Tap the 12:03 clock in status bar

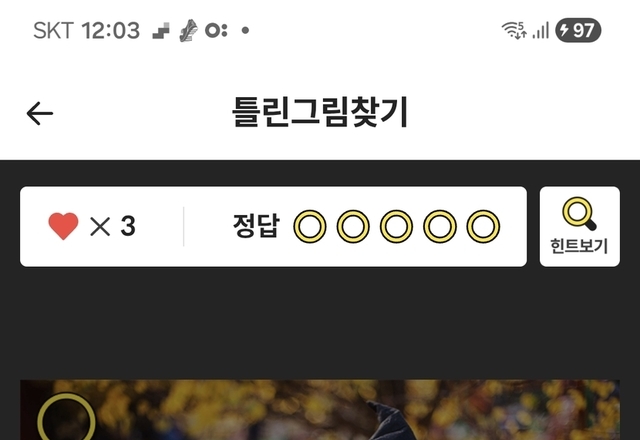[x=111, y=31]
